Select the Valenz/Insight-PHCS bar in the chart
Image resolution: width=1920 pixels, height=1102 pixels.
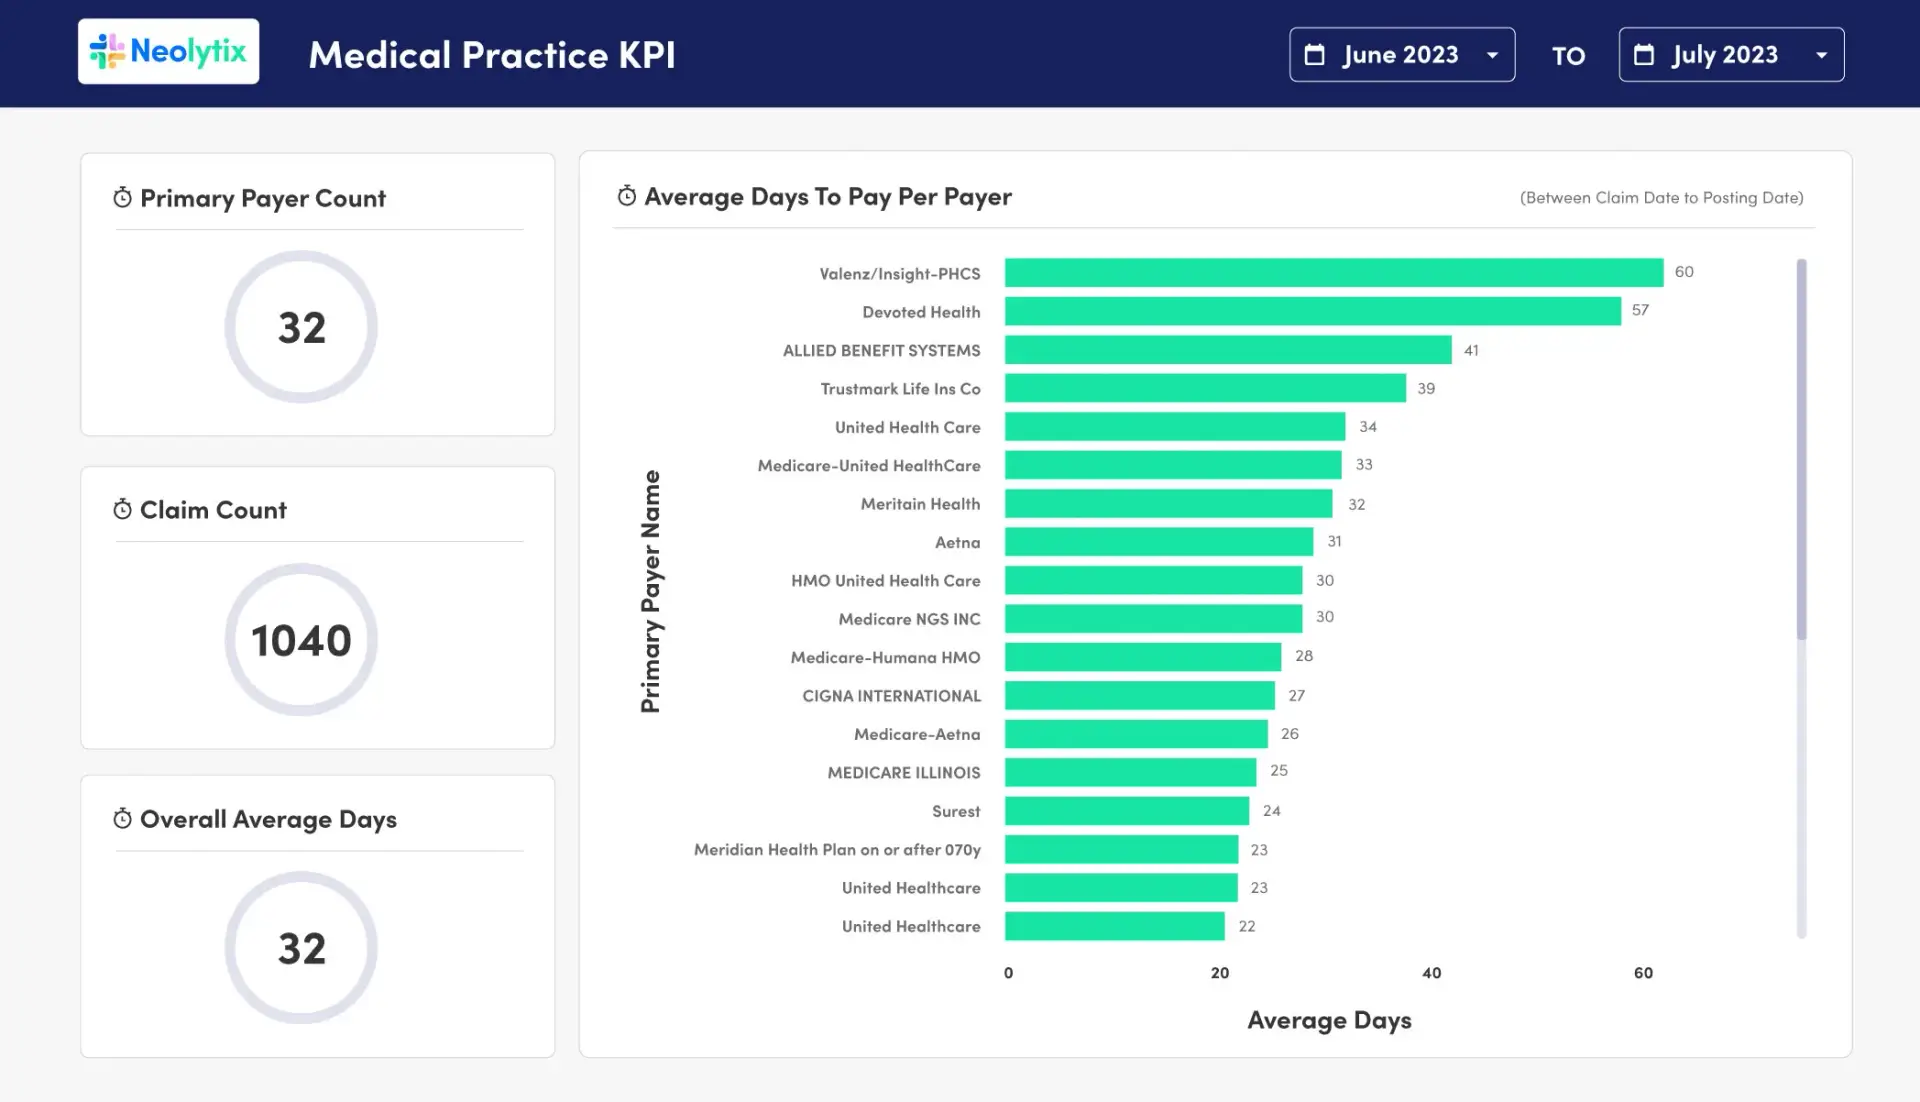point(1330,272)
